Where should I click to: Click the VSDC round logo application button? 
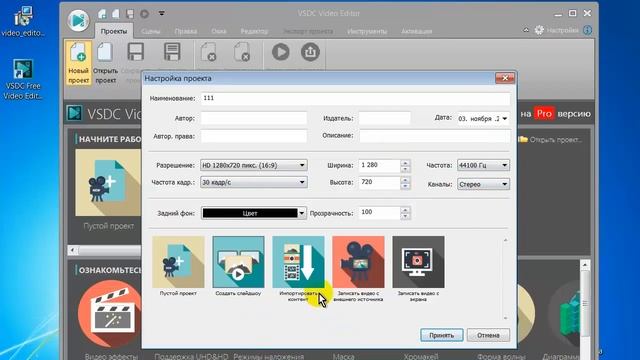pos(78,20)
